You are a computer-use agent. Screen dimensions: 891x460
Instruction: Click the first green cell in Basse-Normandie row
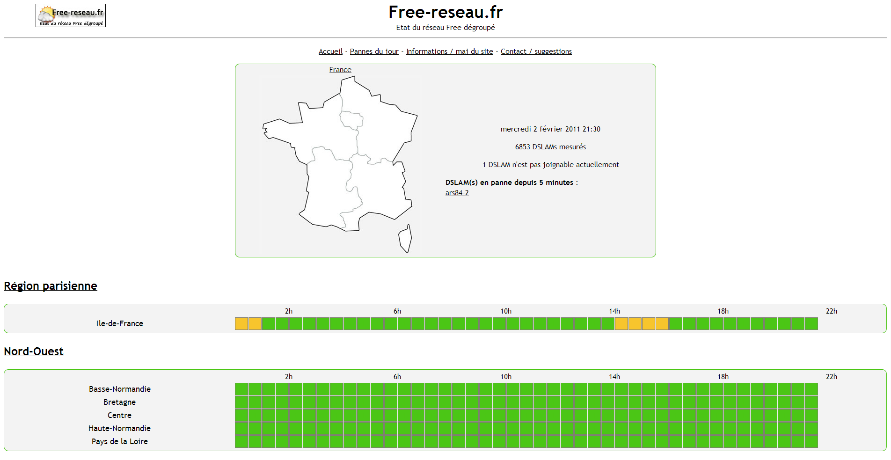coord(242,389)
